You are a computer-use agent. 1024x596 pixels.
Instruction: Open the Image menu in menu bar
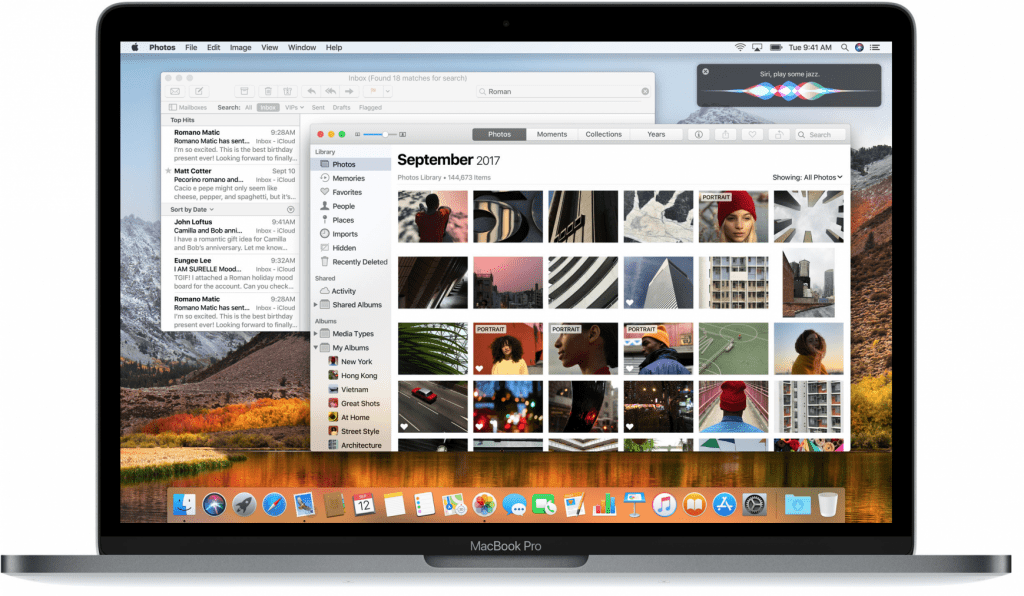240,48
